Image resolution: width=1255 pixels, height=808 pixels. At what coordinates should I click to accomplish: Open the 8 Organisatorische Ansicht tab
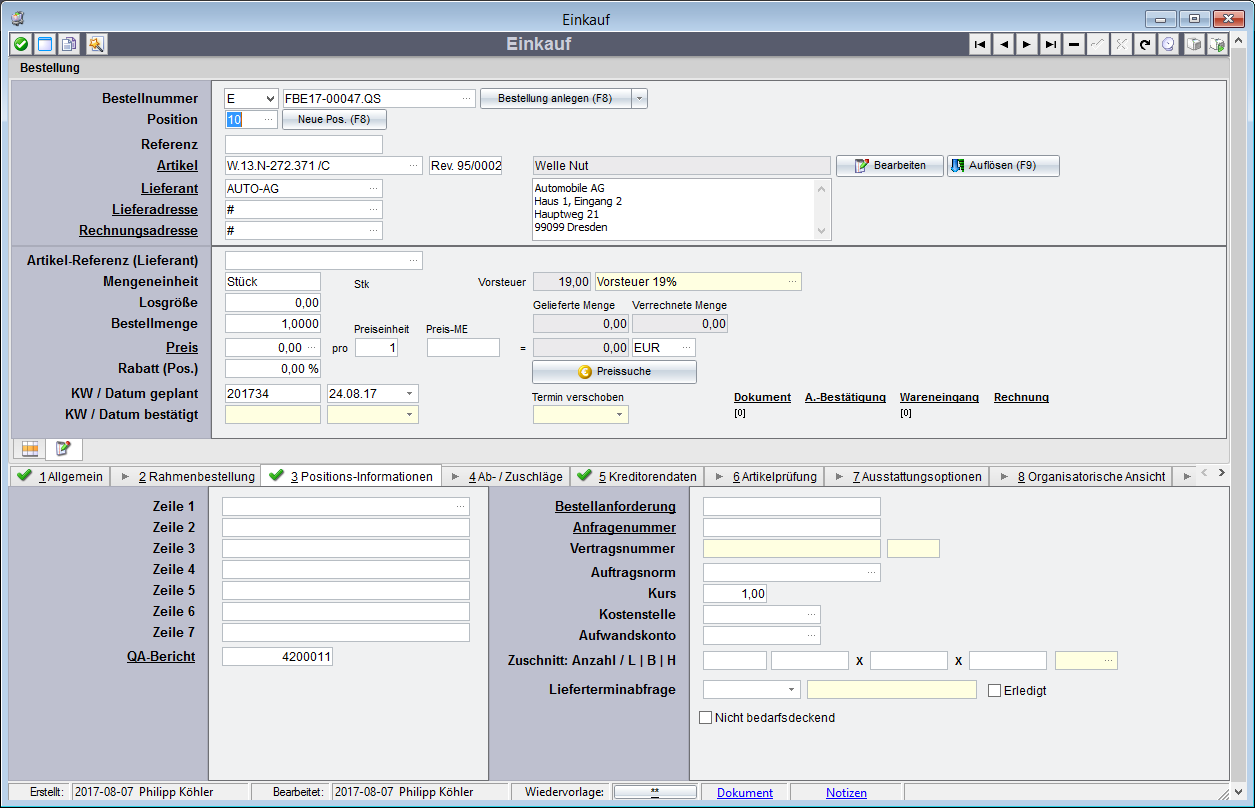coord(1081,477)
